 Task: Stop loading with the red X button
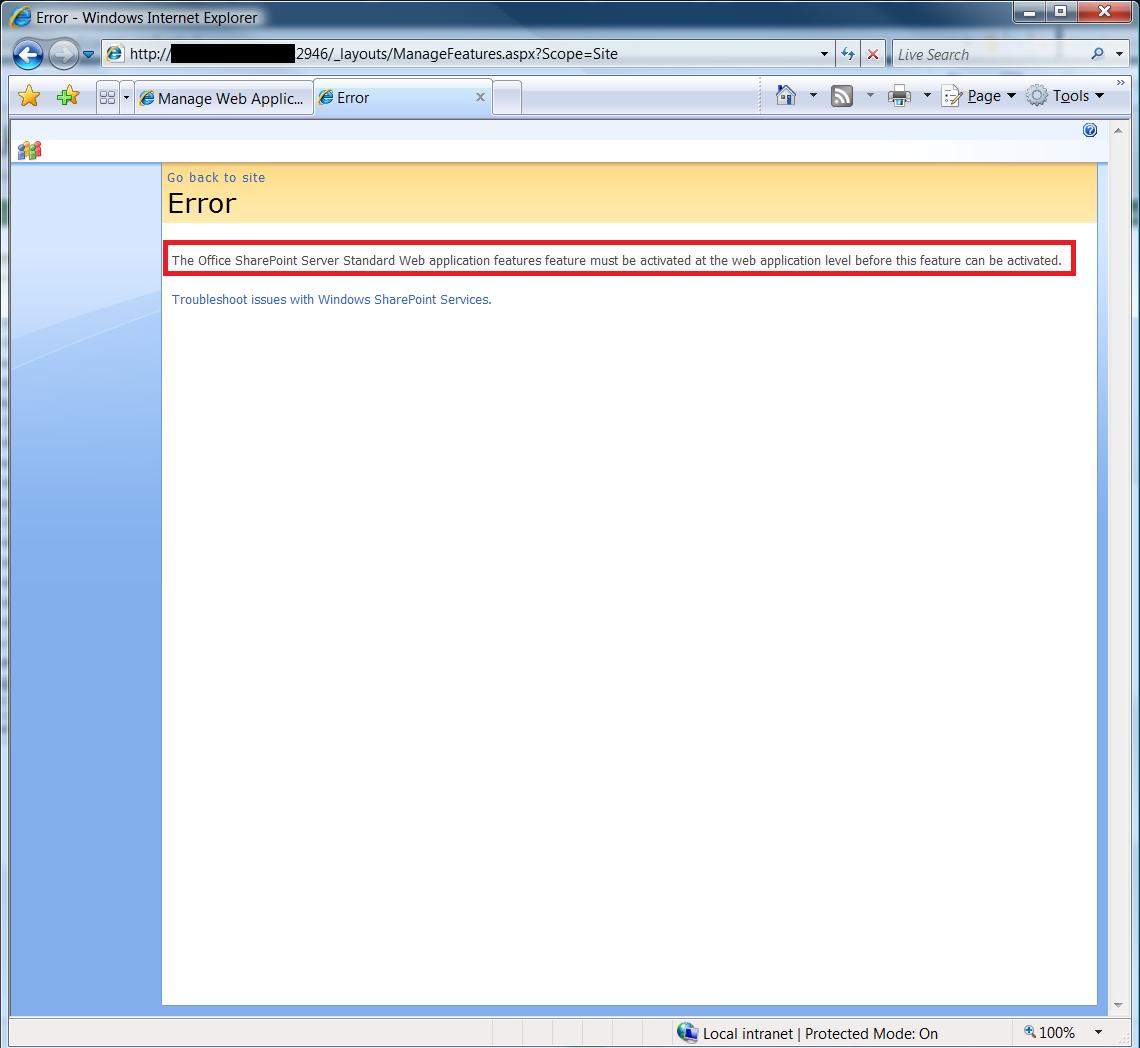[x=872, y=54]
